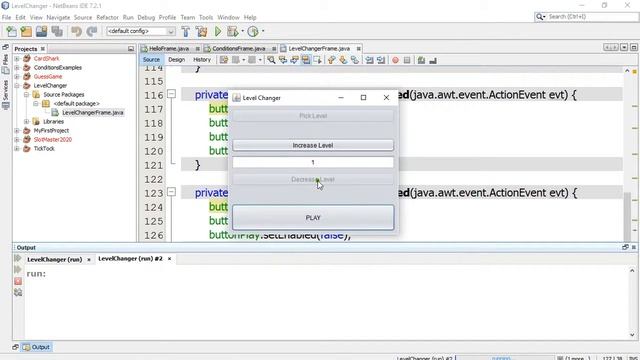Expand the ConditionsExamples project node
640x360 pixels.
pos(17,68)
